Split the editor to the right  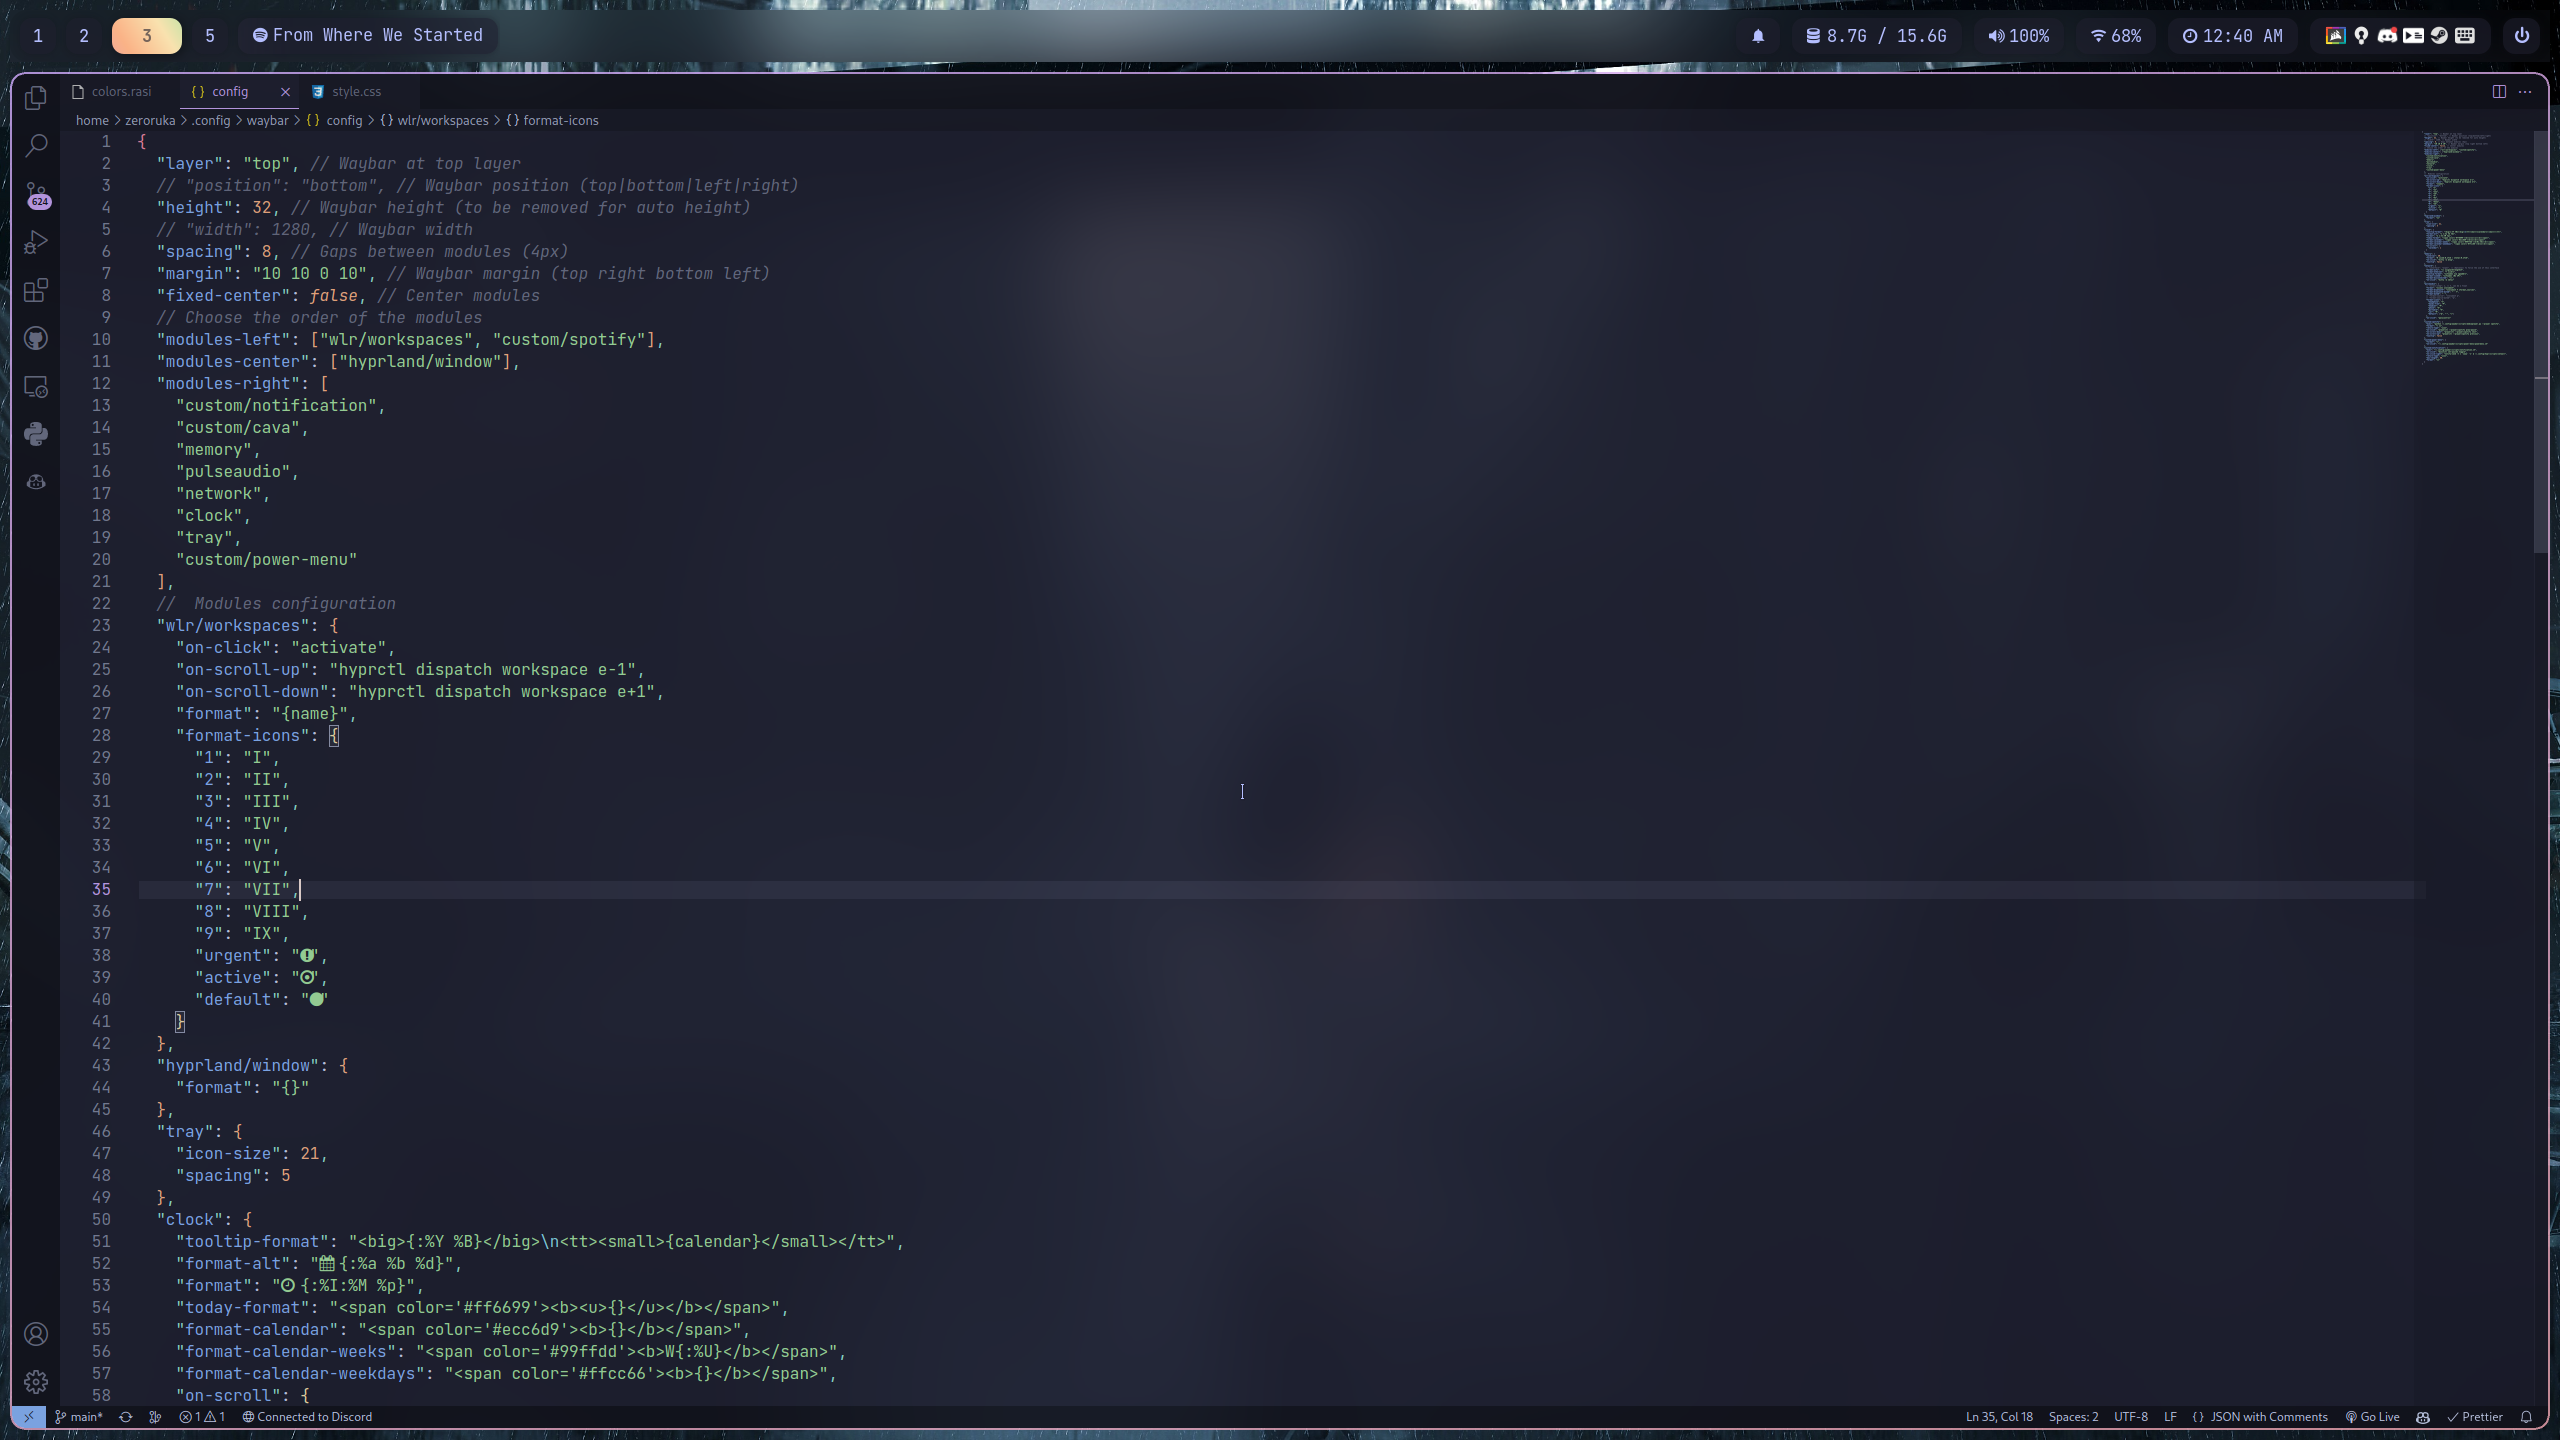point(2499,91)
